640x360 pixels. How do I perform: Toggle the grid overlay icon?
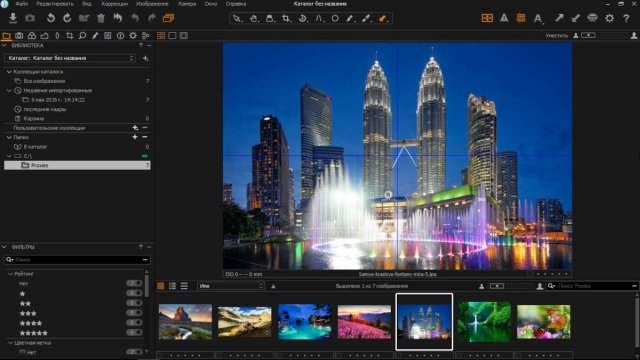521,18
